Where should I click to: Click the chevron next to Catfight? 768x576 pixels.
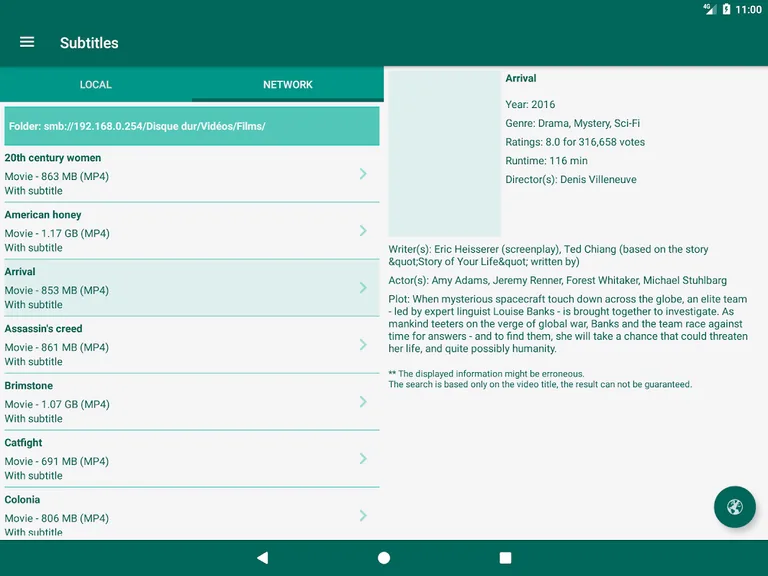363,459
